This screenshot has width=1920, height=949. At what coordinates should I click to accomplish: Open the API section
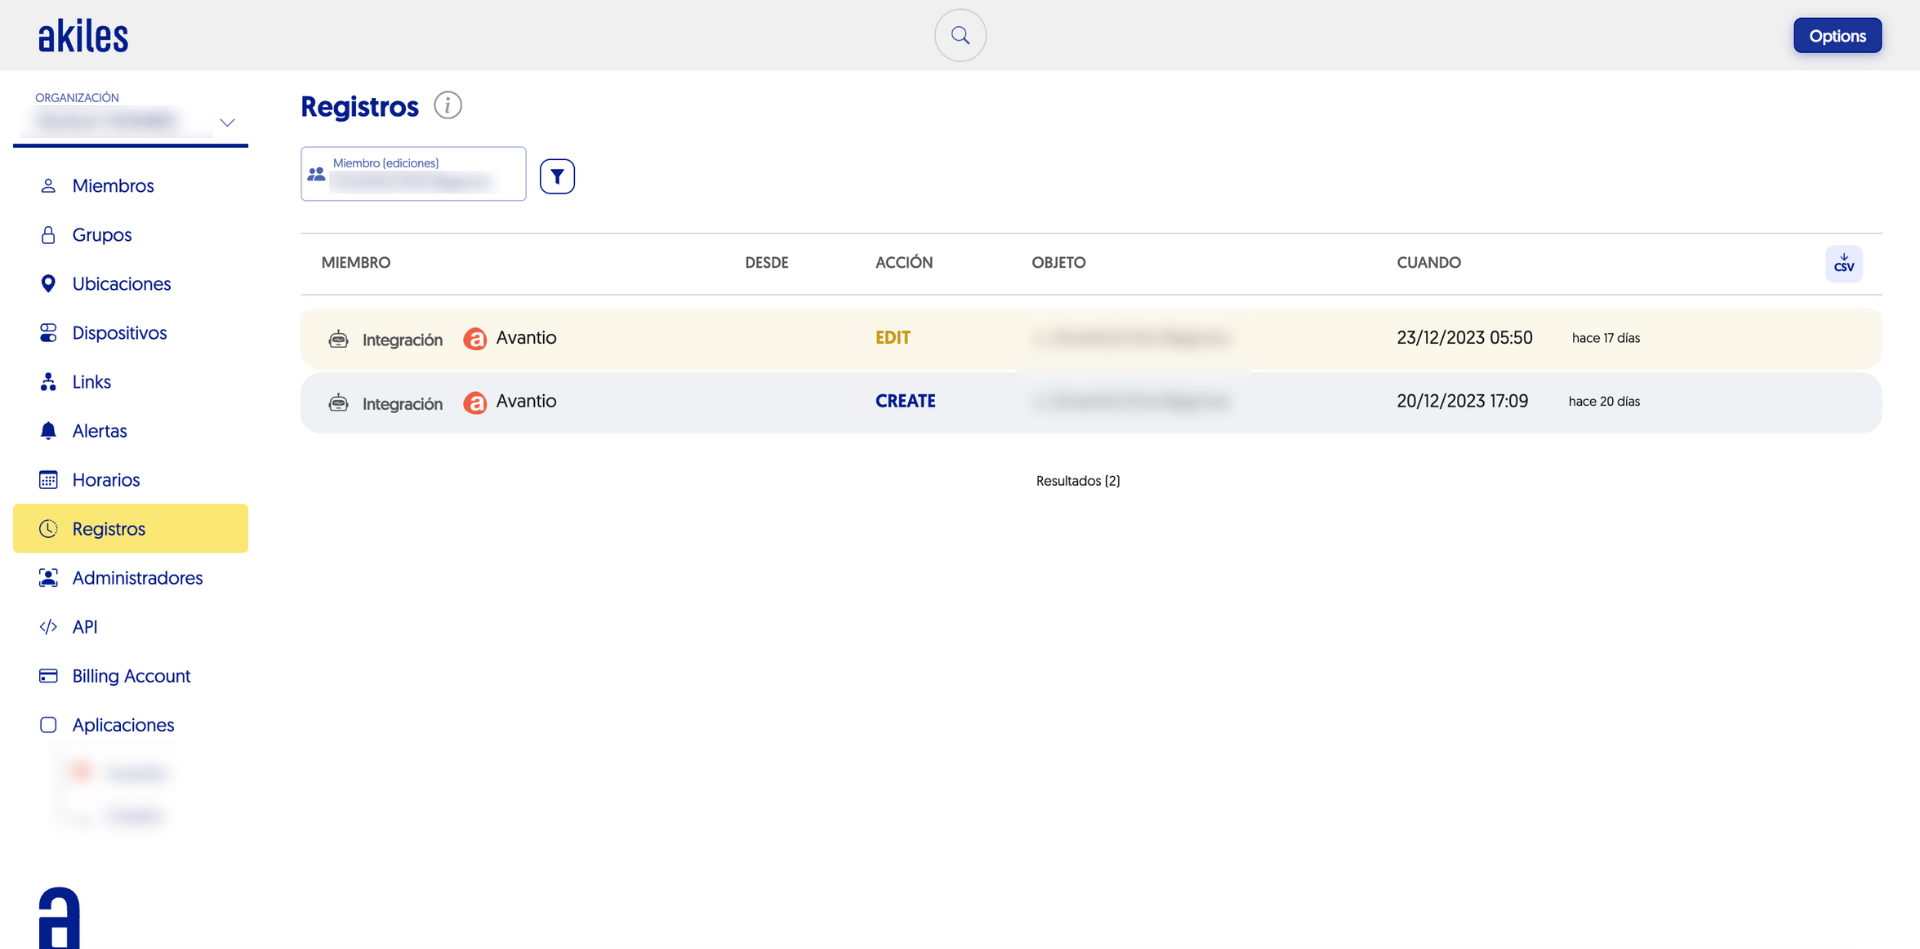[x=84, y=627]
